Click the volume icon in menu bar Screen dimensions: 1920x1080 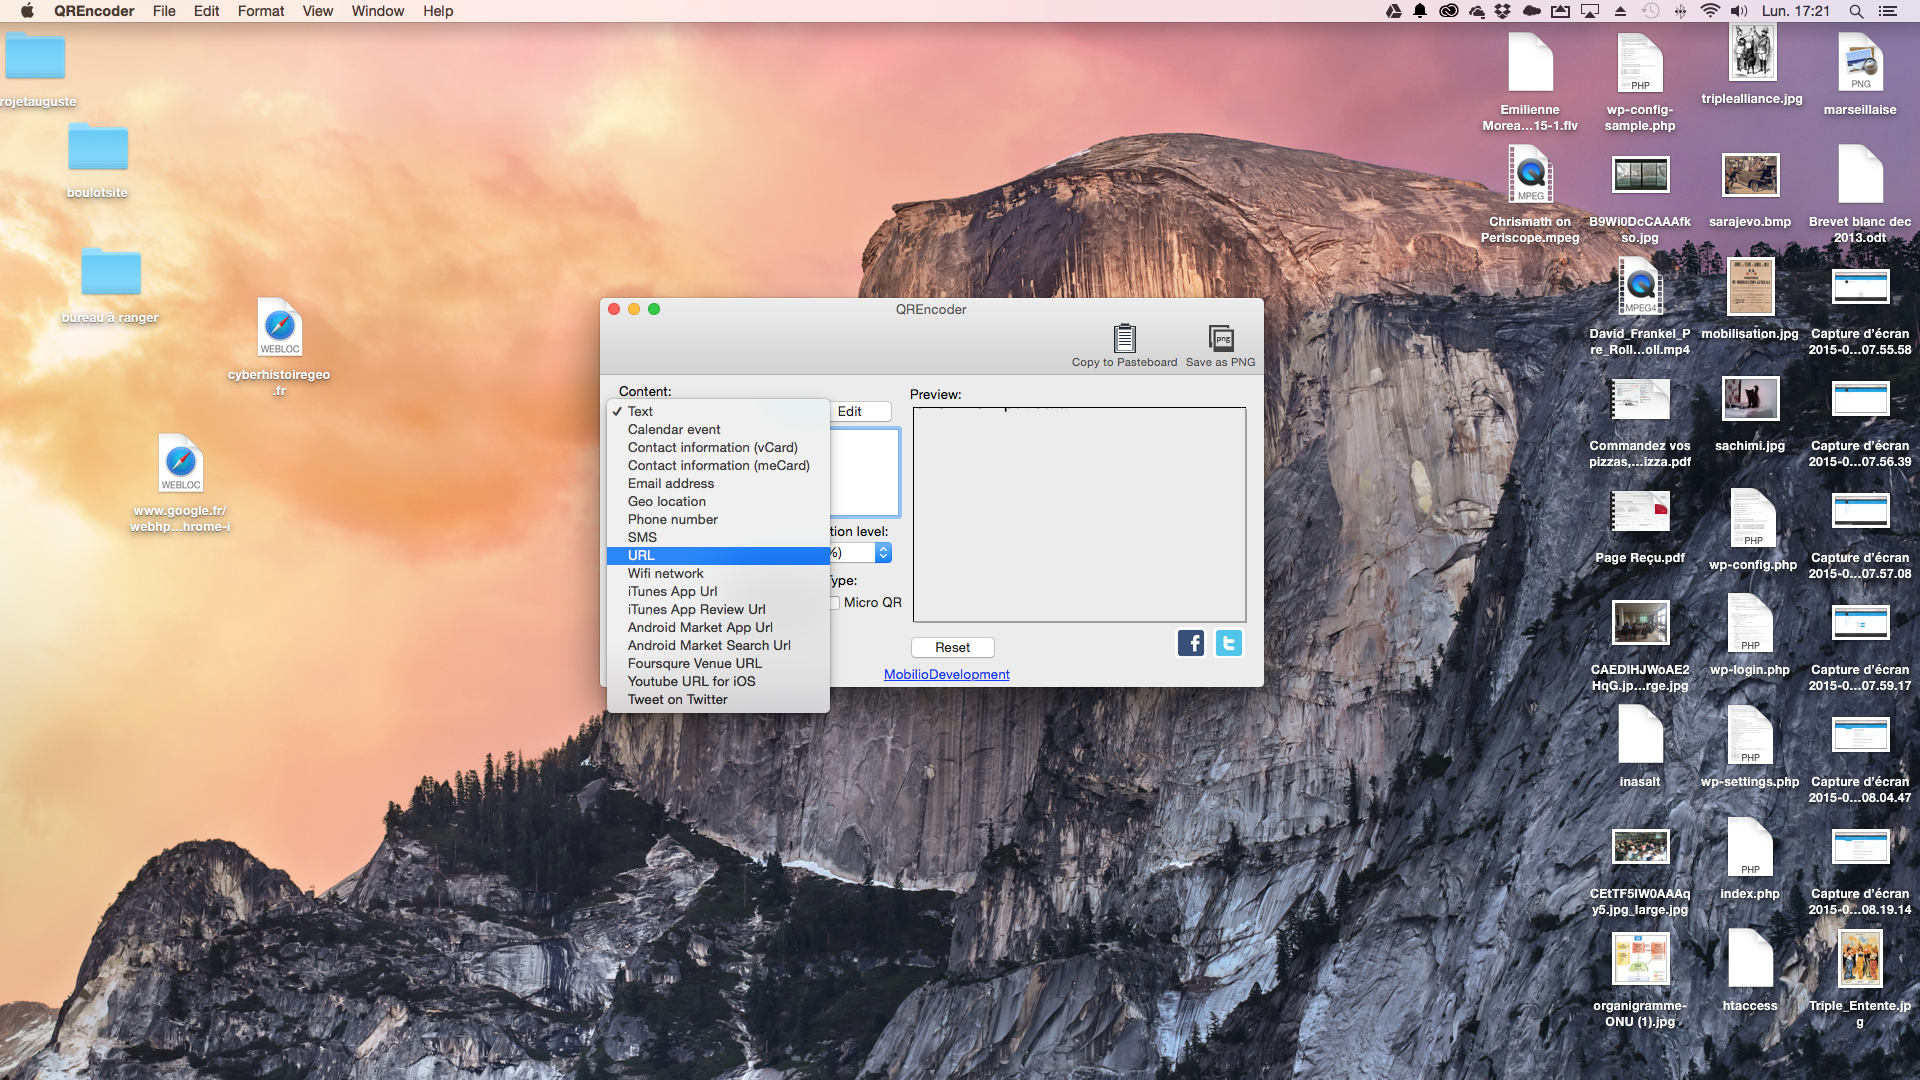click(1740, 11)
